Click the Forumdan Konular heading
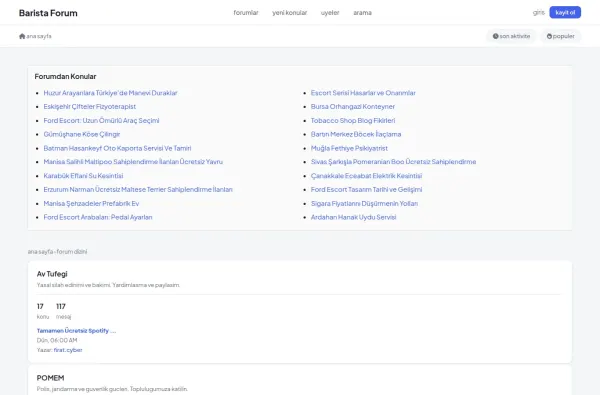Image resolution: width=600 pixels, height=395 pixels. click(65, 77)
